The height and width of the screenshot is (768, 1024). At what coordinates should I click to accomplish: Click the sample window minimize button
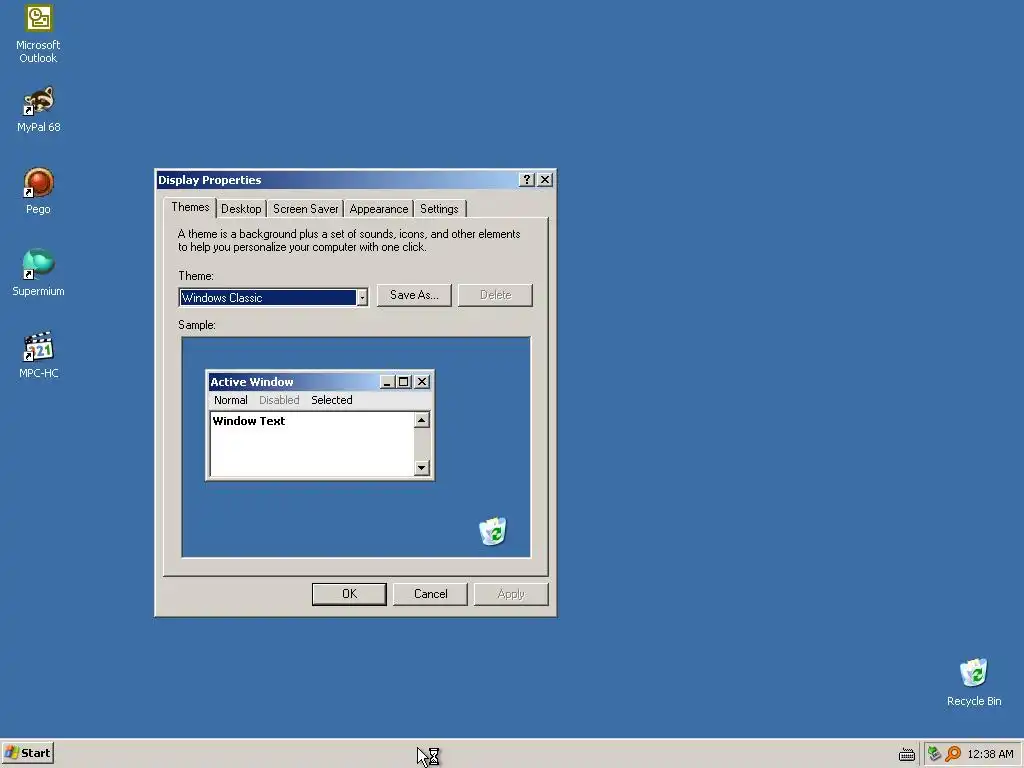[387, 382]
